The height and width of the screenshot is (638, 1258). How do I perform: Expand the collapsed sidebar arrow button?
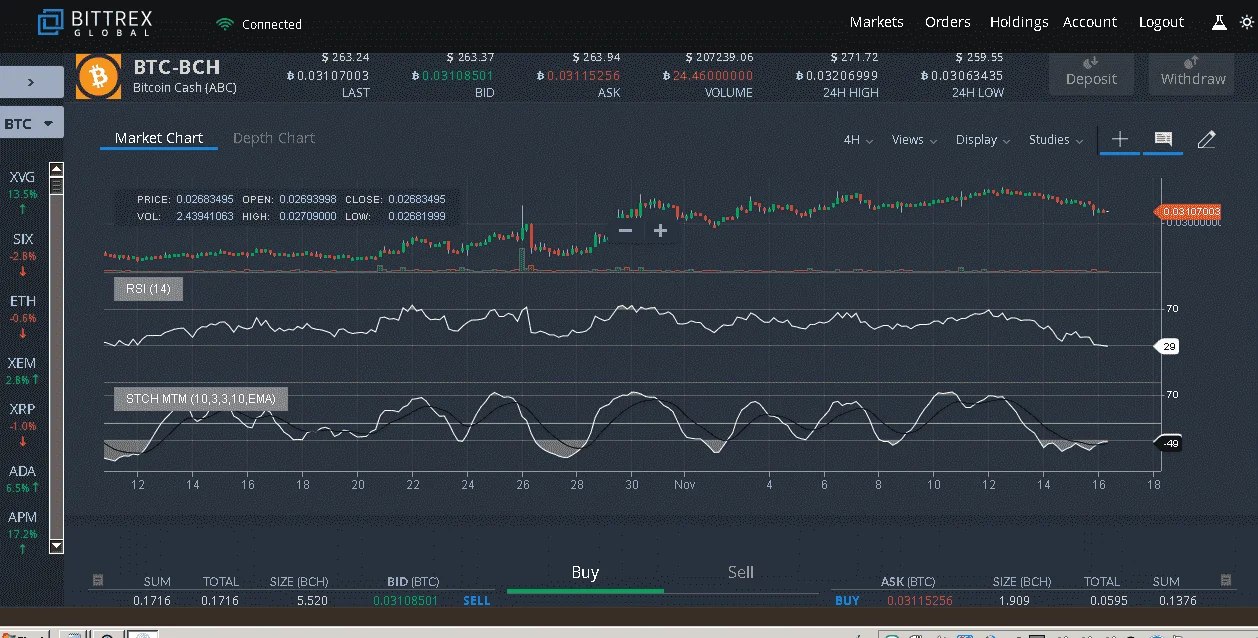[x=32, y=82]
